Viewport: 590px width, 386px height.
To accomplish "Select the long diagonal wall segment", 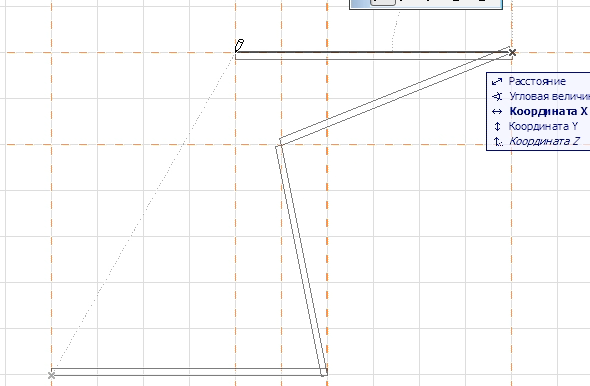I will 395,96.
